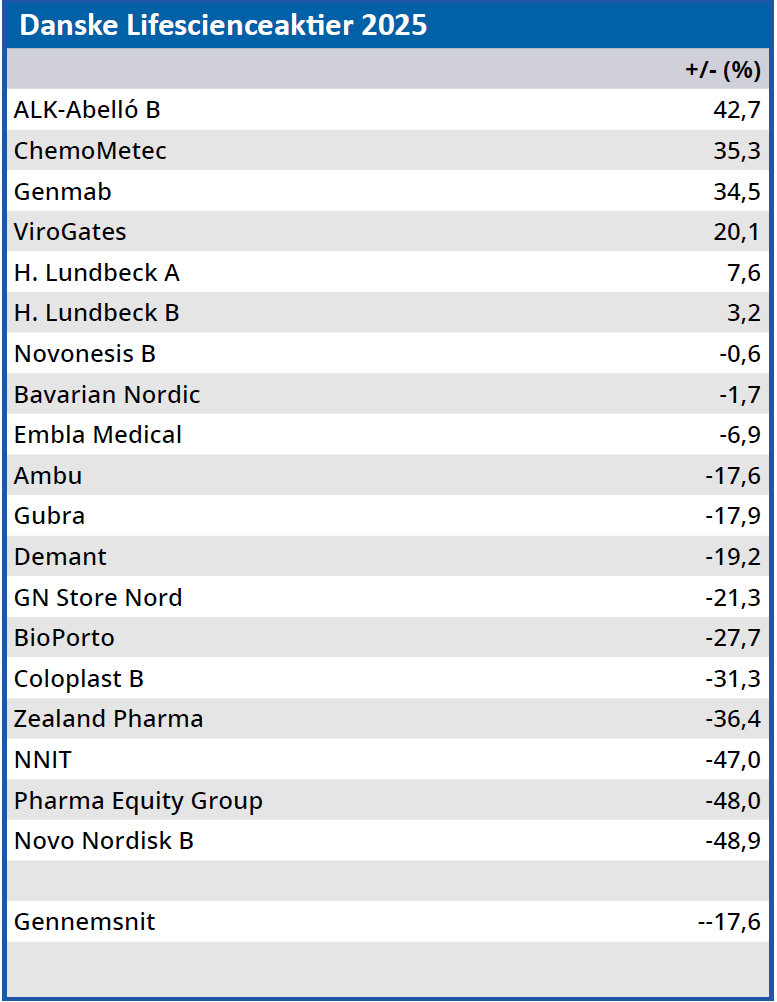Image resolution: width=777 pixels, height=1002 pixels.
Task: Select the Gubra row label
Action: [x=50, y=516]
